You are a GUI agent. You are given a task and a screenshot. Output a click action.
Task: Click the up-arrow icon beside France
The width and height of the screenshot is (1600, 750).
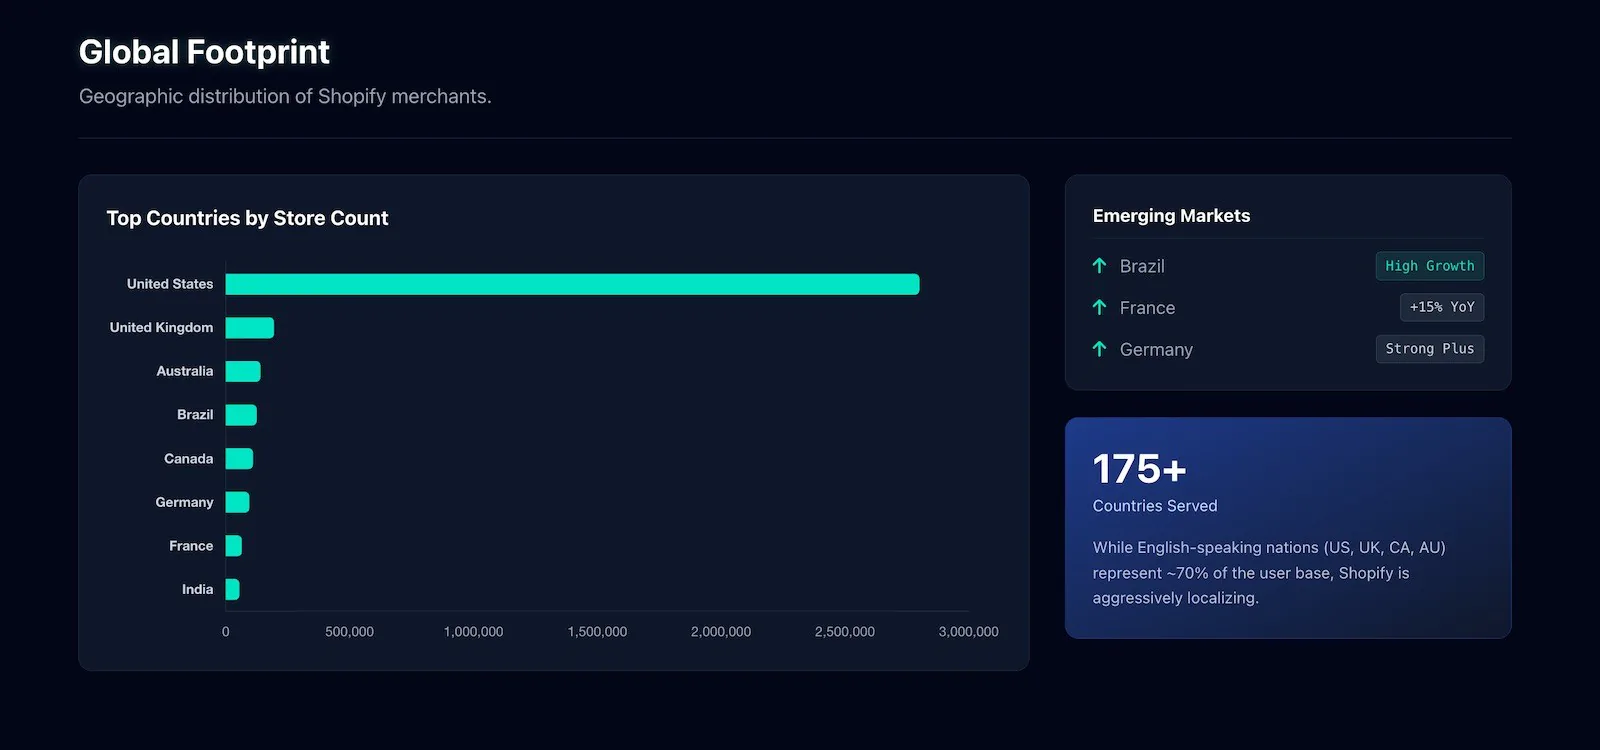[1099, 307]
